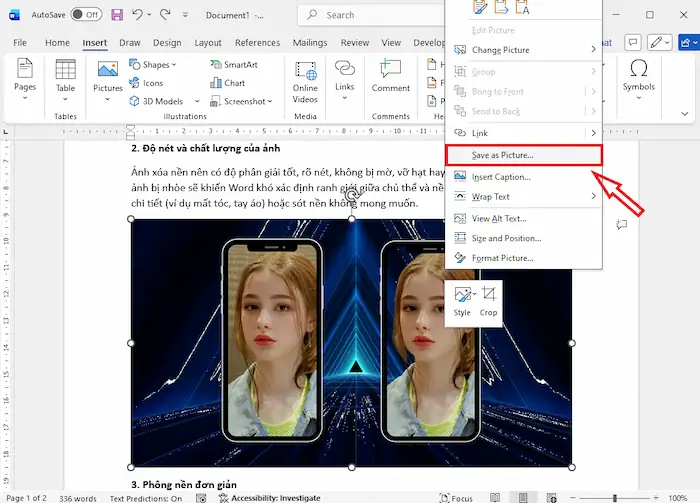Open the Editing mode pencil dropdown

660,42
